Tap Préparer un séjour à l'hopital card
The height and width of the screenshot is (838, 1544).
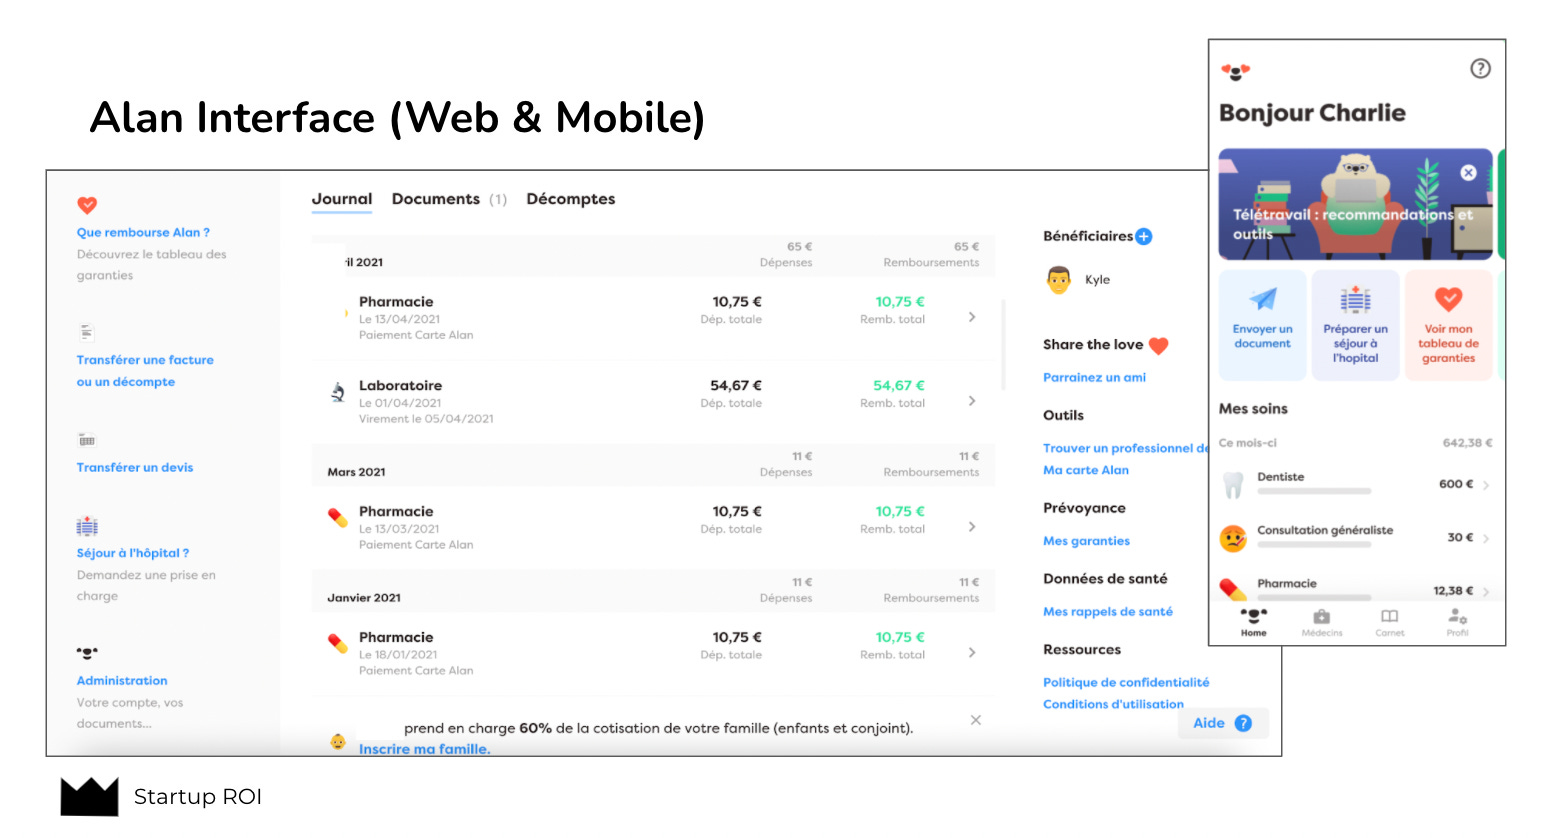point(1356,325)
